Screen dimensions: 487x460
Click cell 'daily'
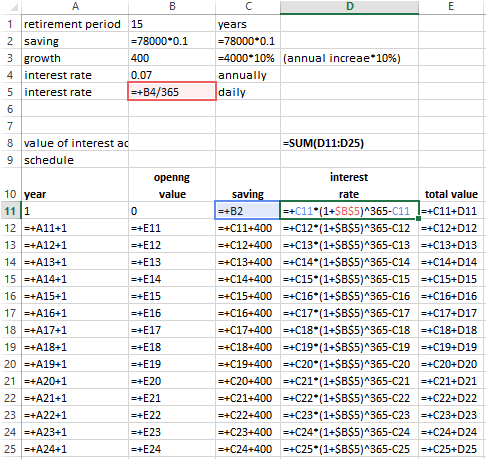coord(248,92)
